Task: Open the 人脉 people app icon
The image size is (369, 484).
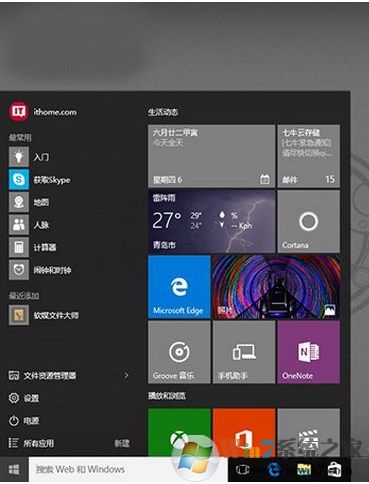Action: [19, 225]
